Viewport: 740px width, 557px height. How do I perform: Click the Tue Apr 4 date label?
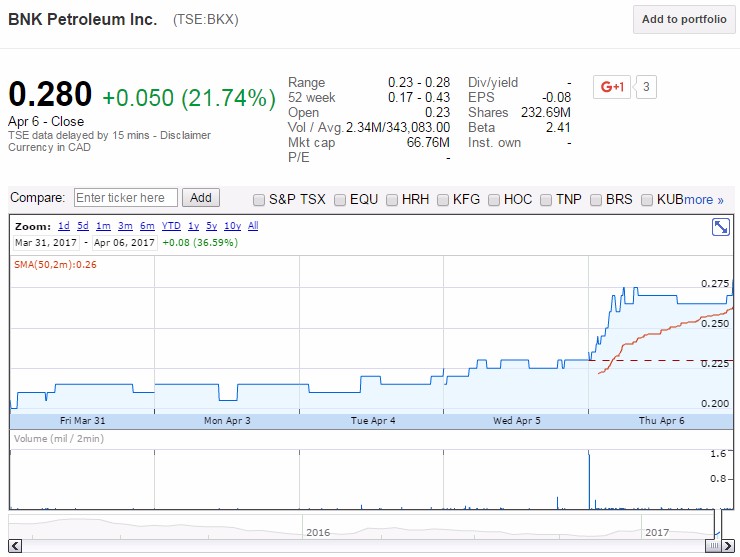373,421
